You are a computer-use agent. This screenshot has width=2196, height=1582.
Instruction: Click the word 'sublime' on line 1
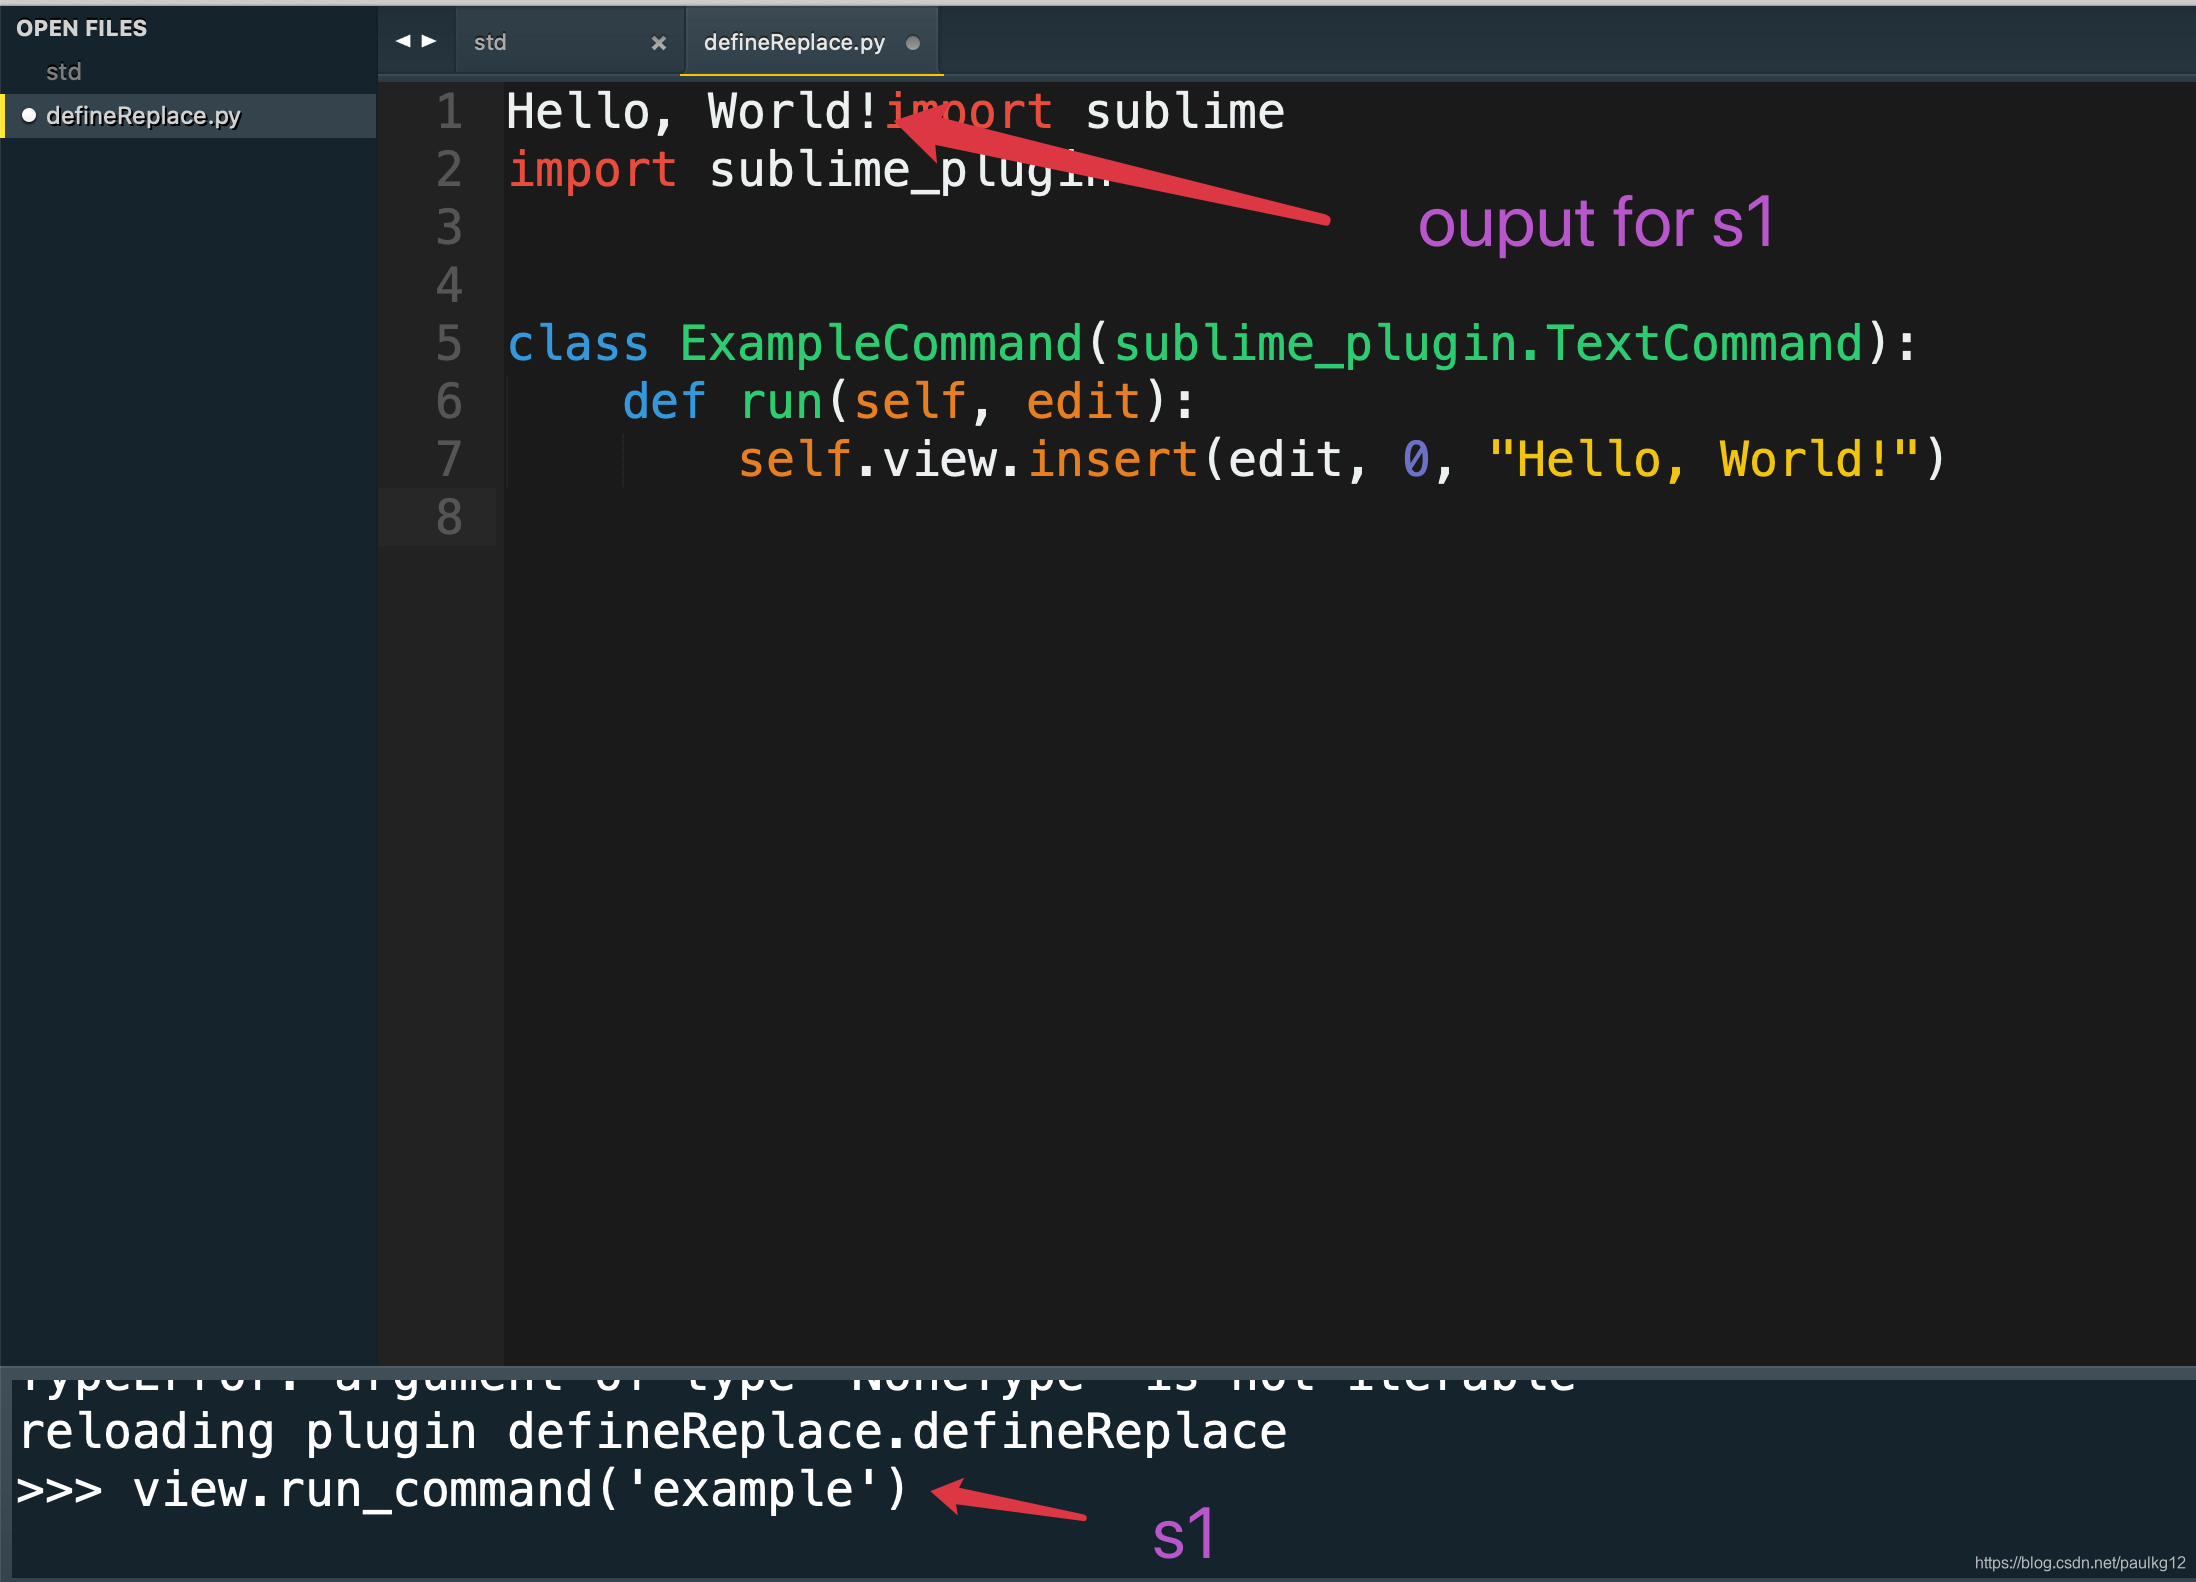click(1185, 111)
